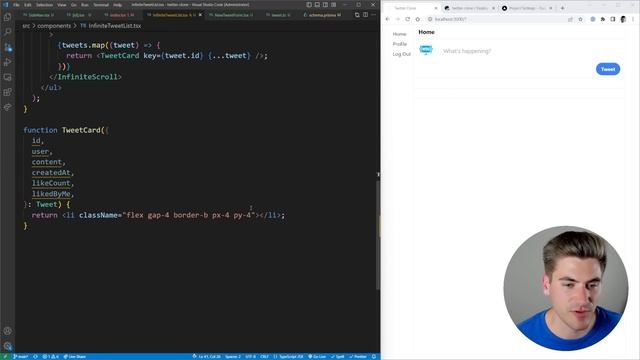Screen dimensions: 640x360
Task: Open the Chrome side panel icon
Action: 613,19
